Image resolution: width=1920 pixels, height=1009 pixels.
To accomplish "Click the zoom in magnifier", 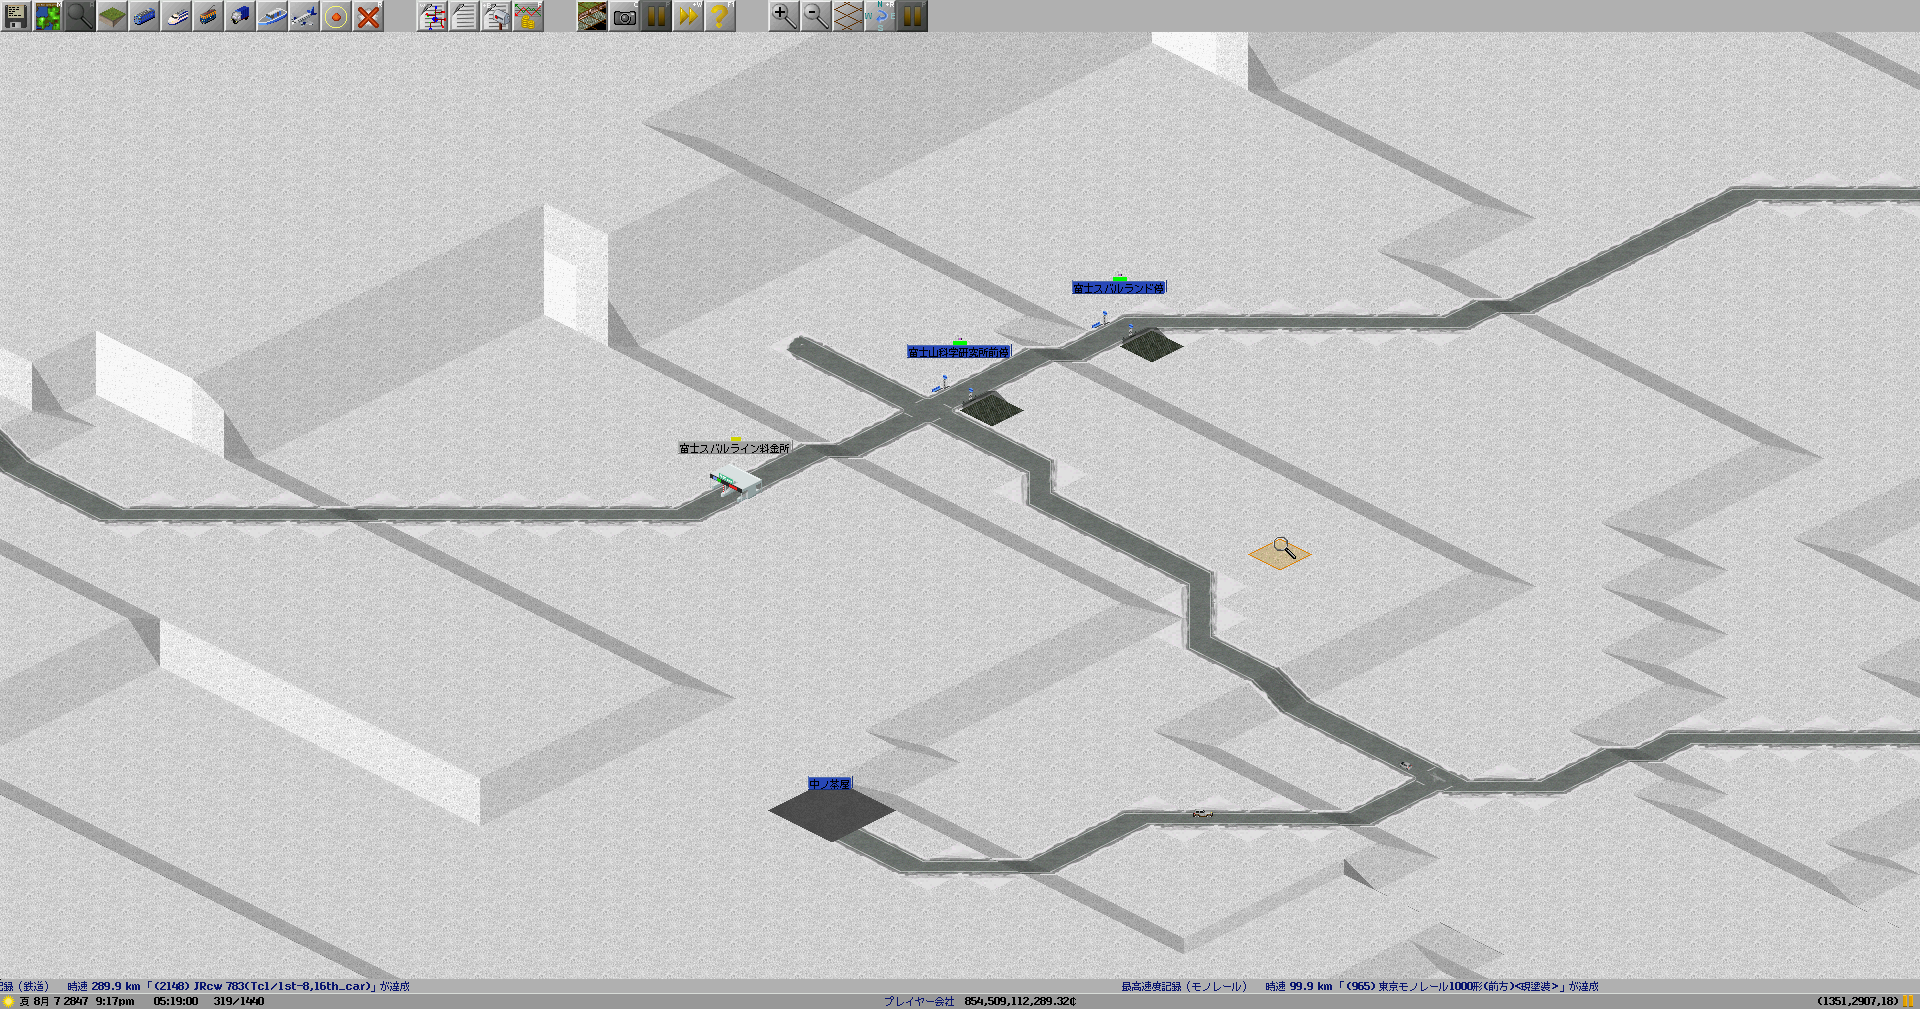I will [784, 16].
